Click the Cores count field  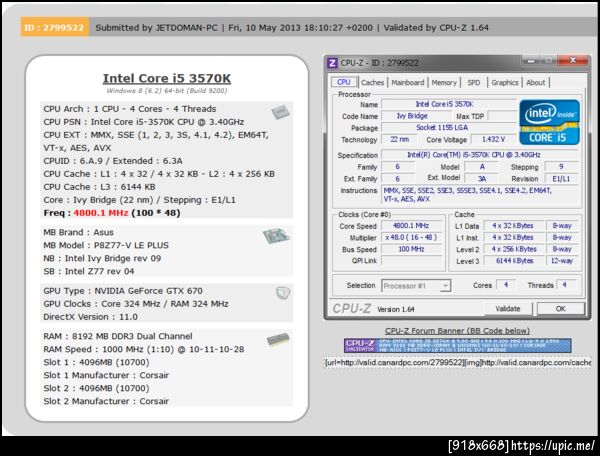506,285
